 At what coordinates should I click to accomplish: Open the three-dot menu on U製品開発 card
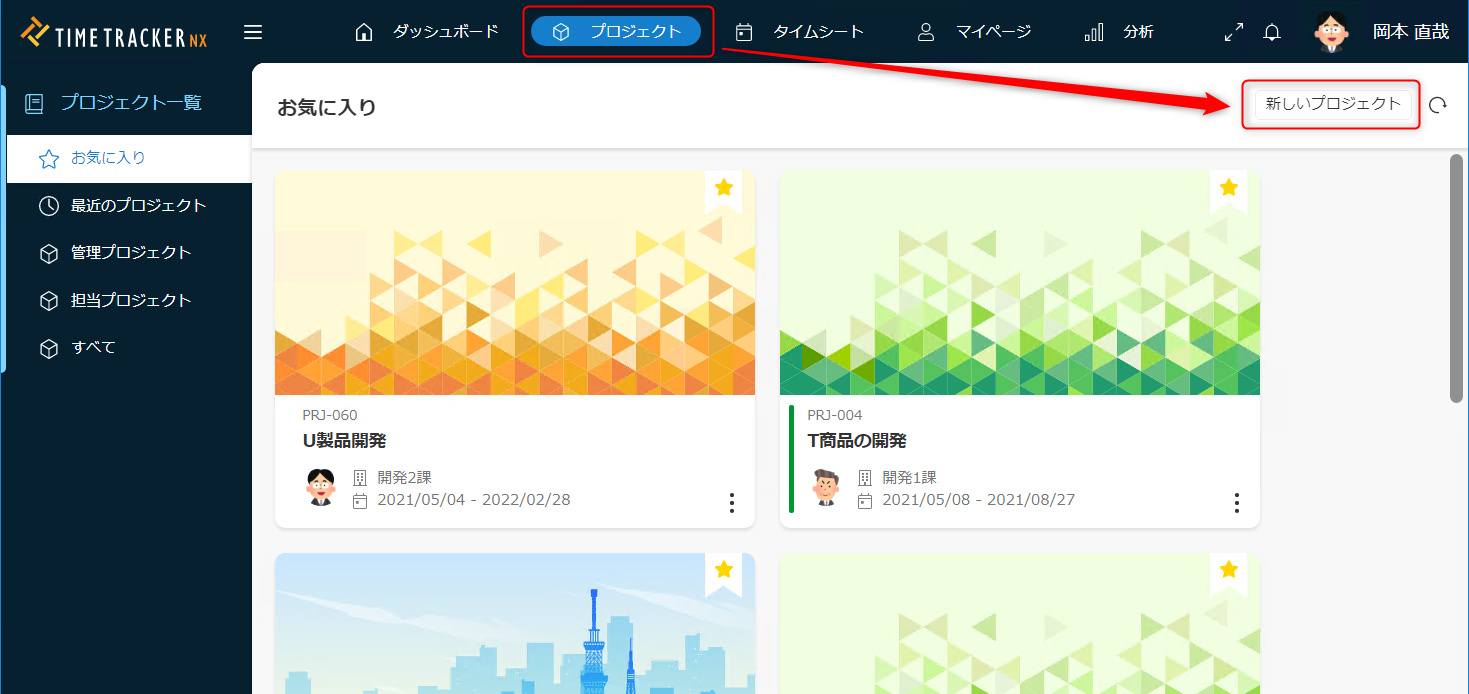[732, 502]
